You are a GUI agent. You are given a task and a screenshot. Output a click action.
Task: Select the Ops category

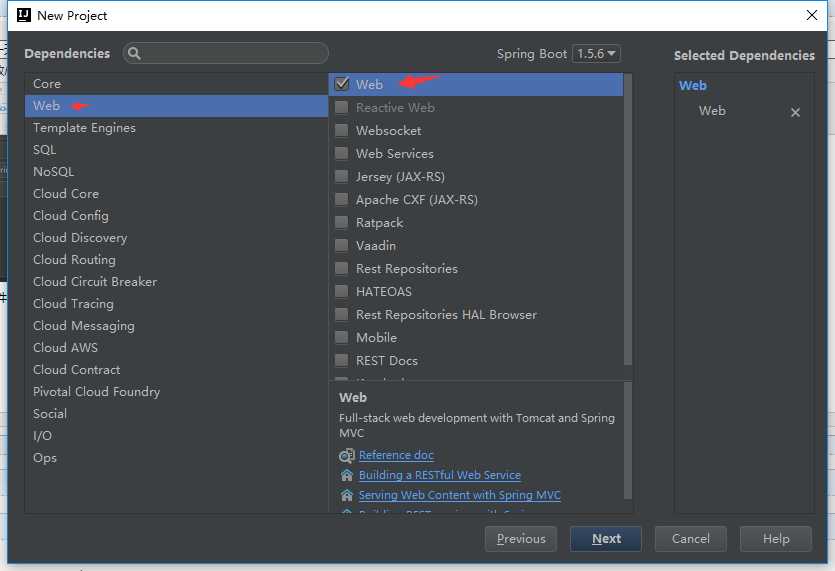pos(176,458)
